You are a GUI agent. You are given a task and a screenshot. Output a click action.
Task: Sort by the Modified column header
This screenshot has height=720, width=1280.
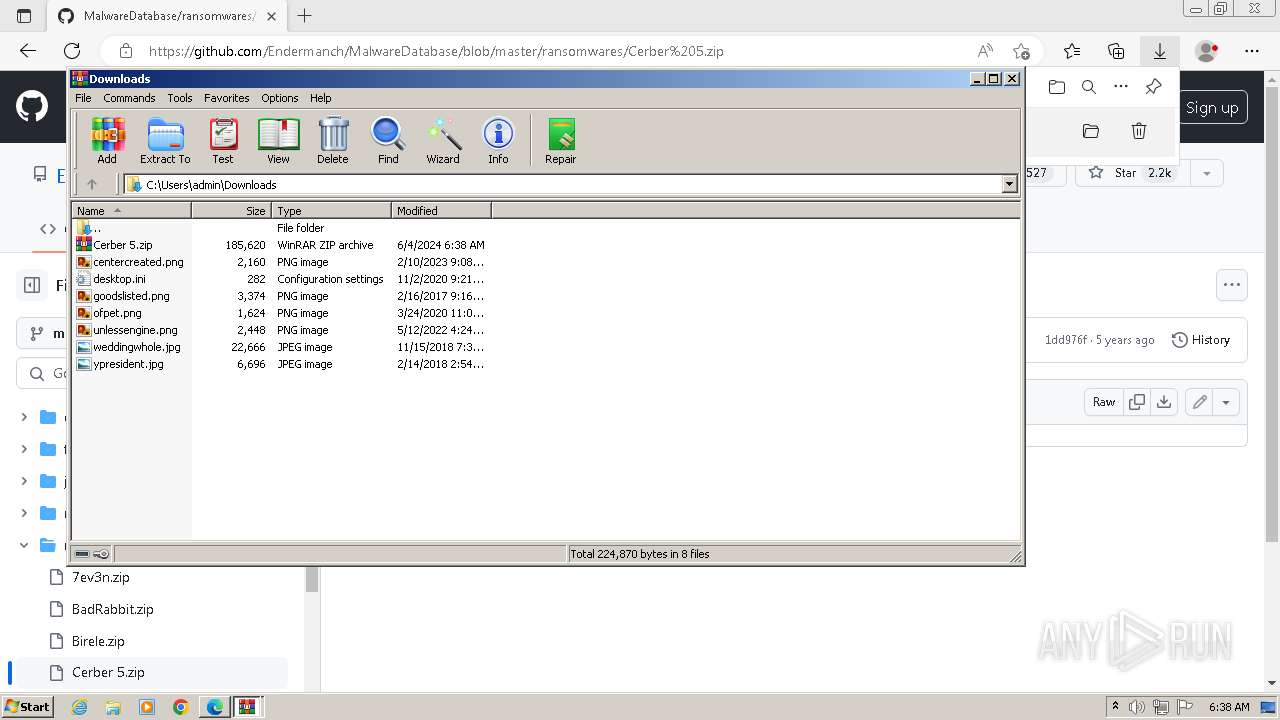[441, 210]
